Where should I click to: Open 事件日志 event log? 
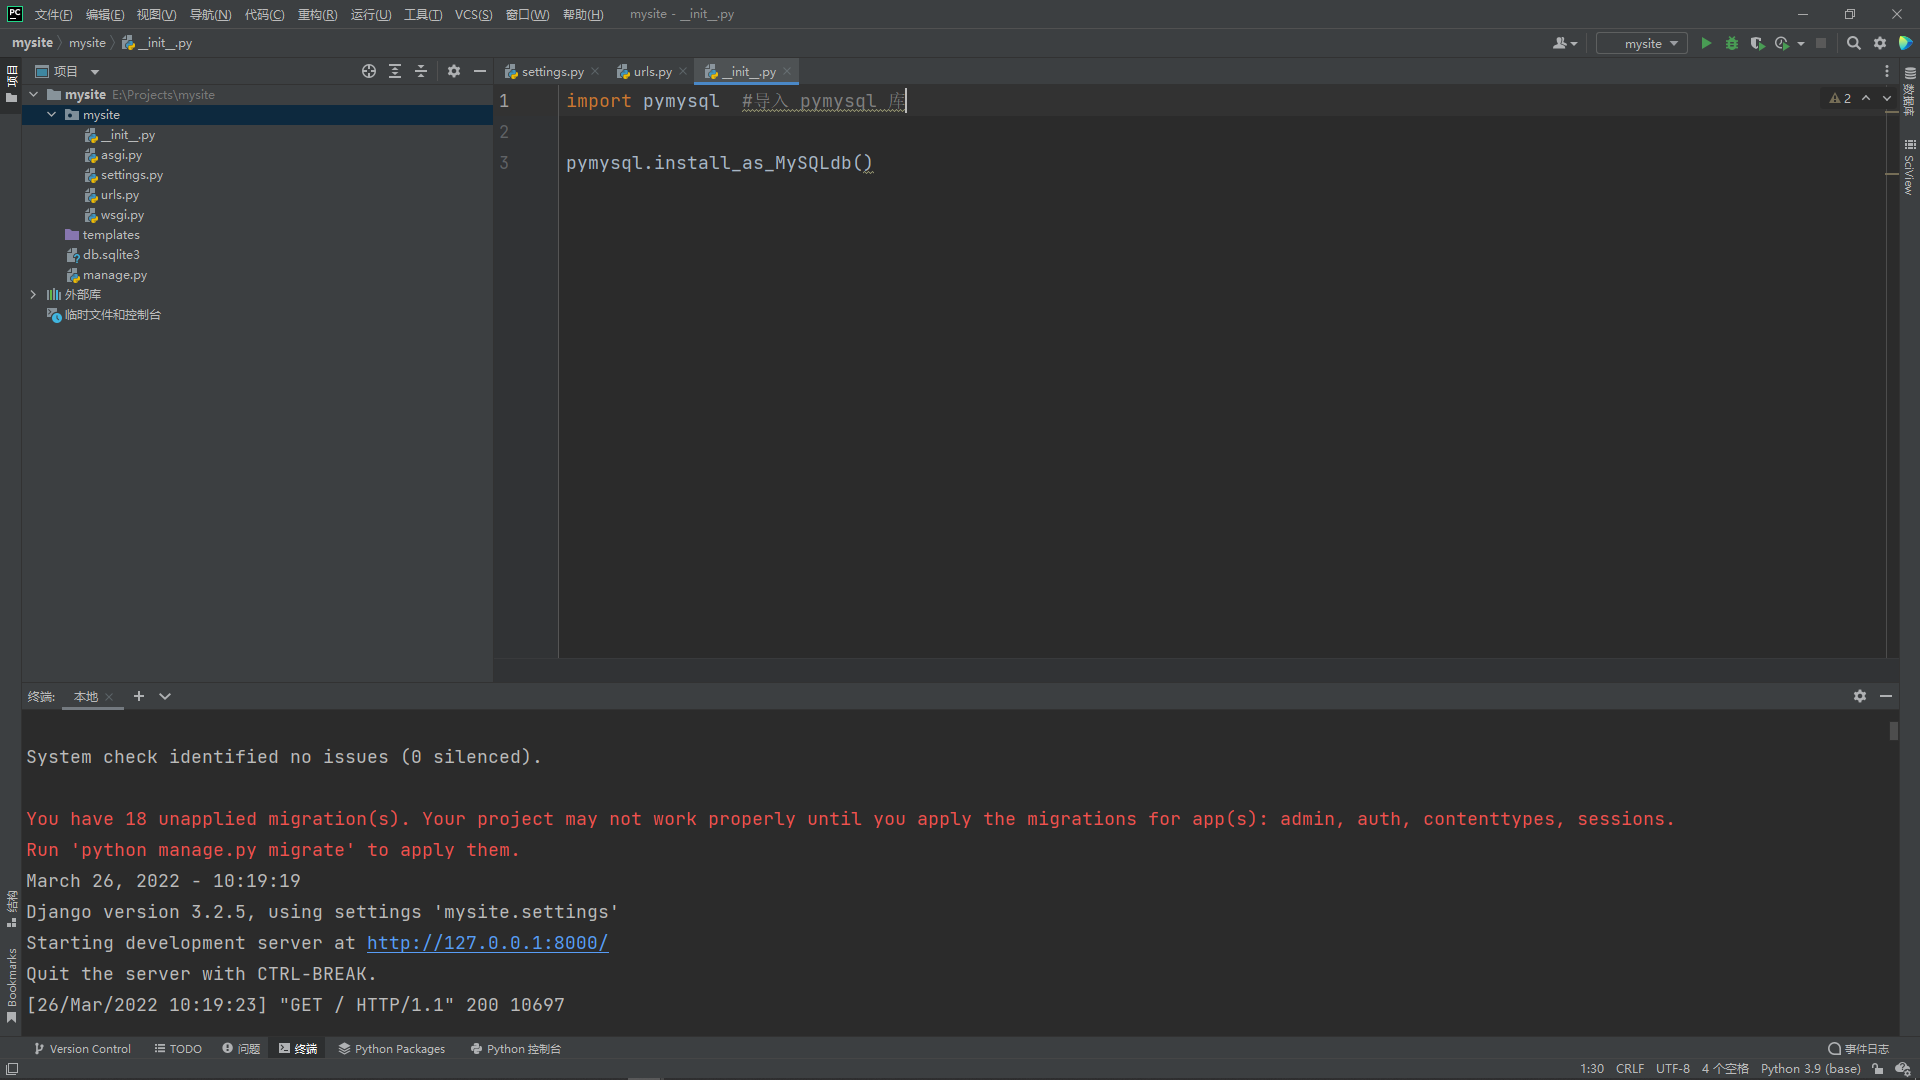click(1859, 1048)
